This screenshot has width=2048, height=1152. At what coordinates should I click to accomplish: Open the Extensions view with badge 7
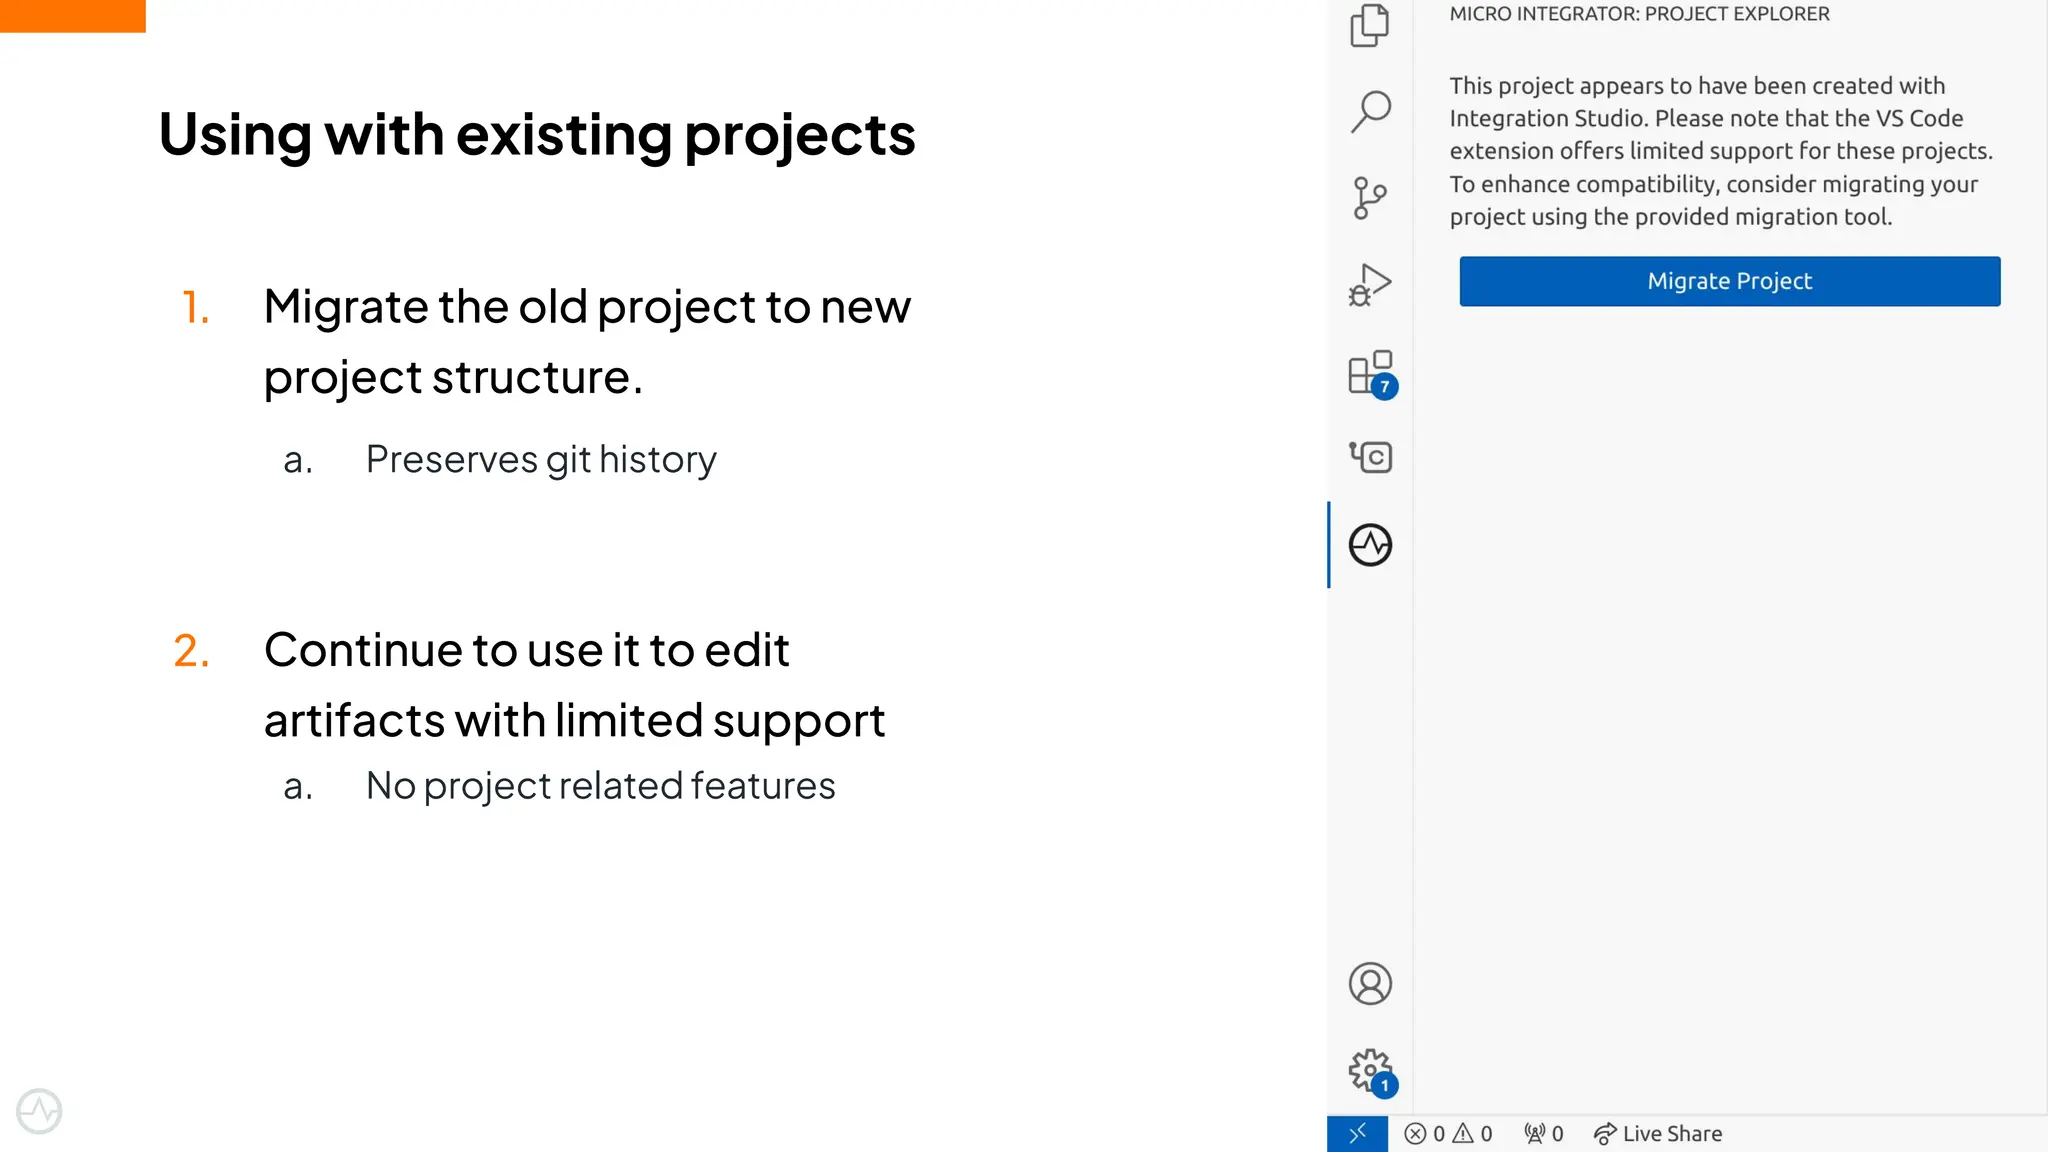(x=1370, y=373)
